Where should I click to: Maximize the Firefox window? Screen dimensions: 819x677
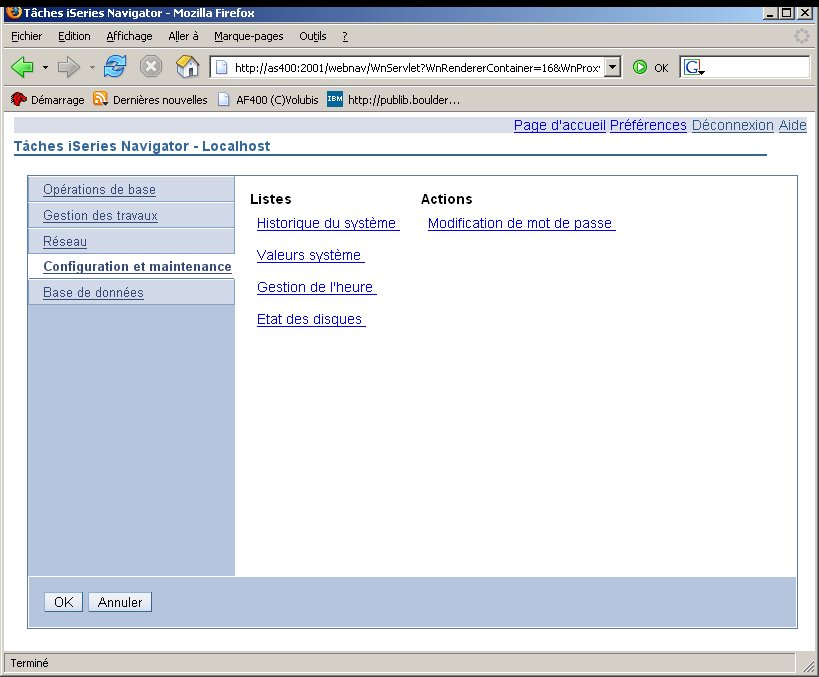[x=787, y=13]
